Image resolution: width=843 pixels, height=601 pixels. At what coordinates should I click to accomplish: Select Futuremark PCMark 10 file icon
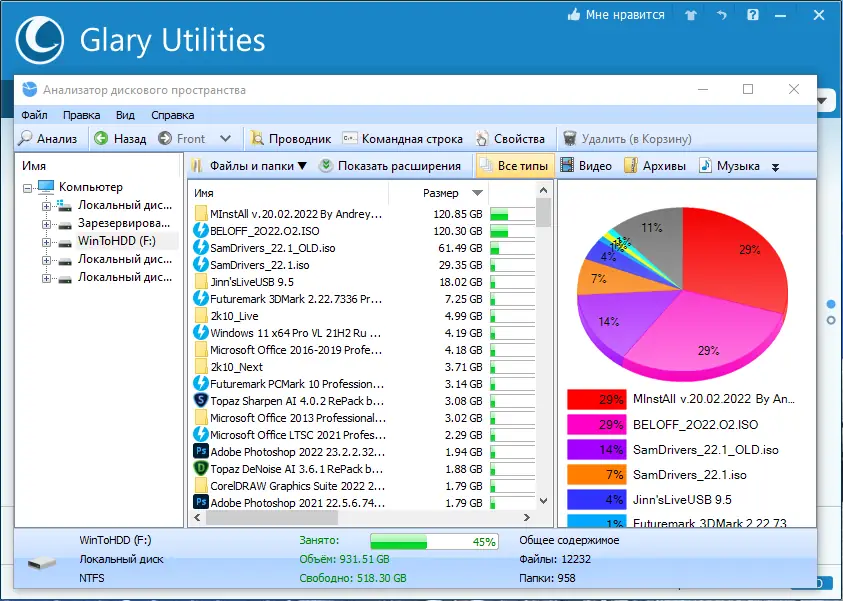click(201, 384)
